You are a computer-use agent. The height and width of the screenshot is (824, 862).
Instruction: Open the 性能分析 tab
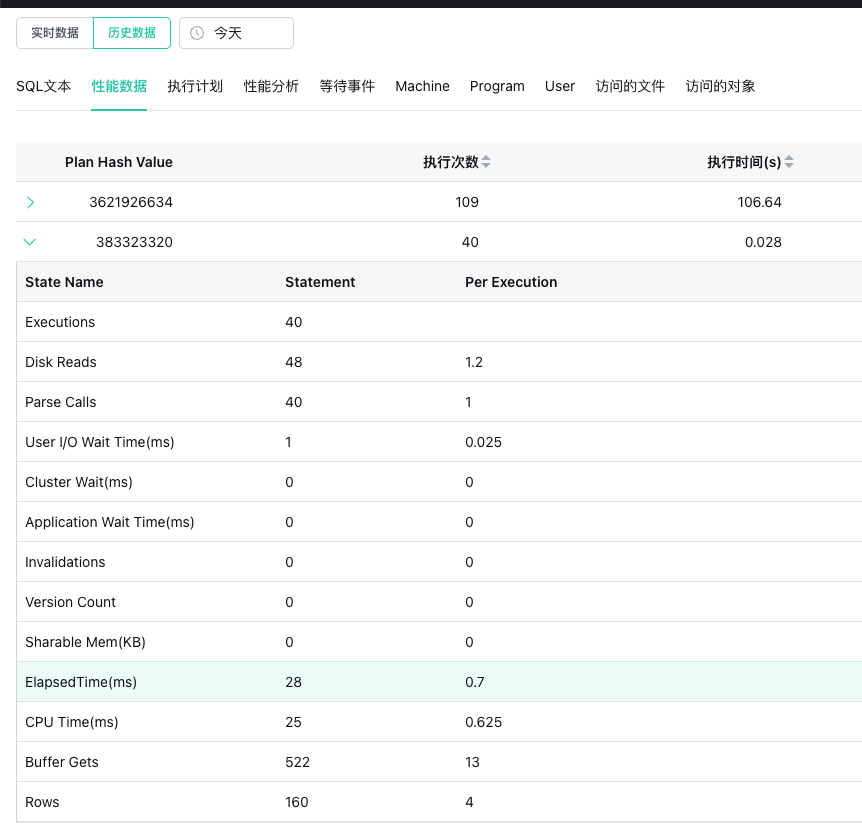click(271, 86)
